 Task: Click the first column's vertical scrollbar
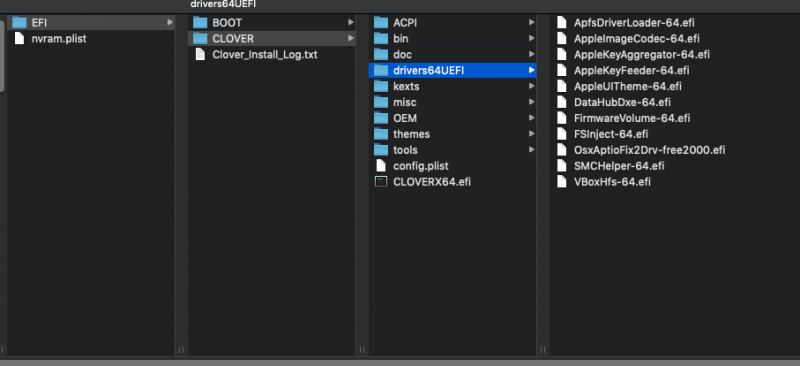tap(2, 55)
